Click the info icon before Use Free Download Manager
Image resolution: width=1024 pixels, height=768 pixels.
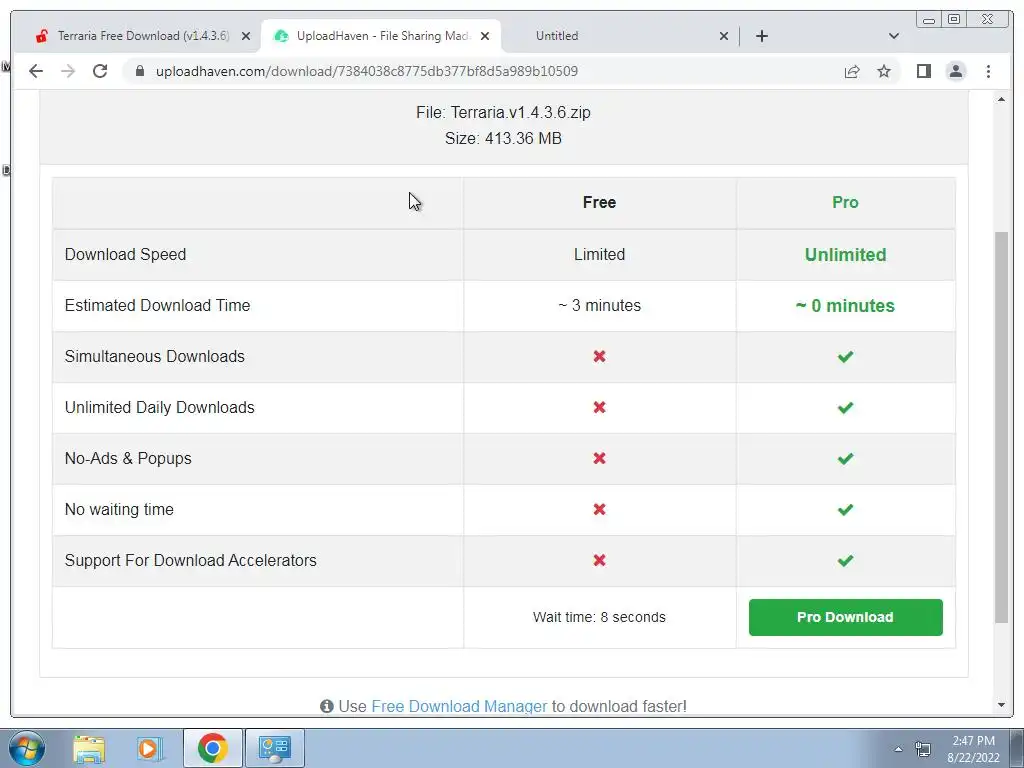pyautogui.click(x=327, y=706)
